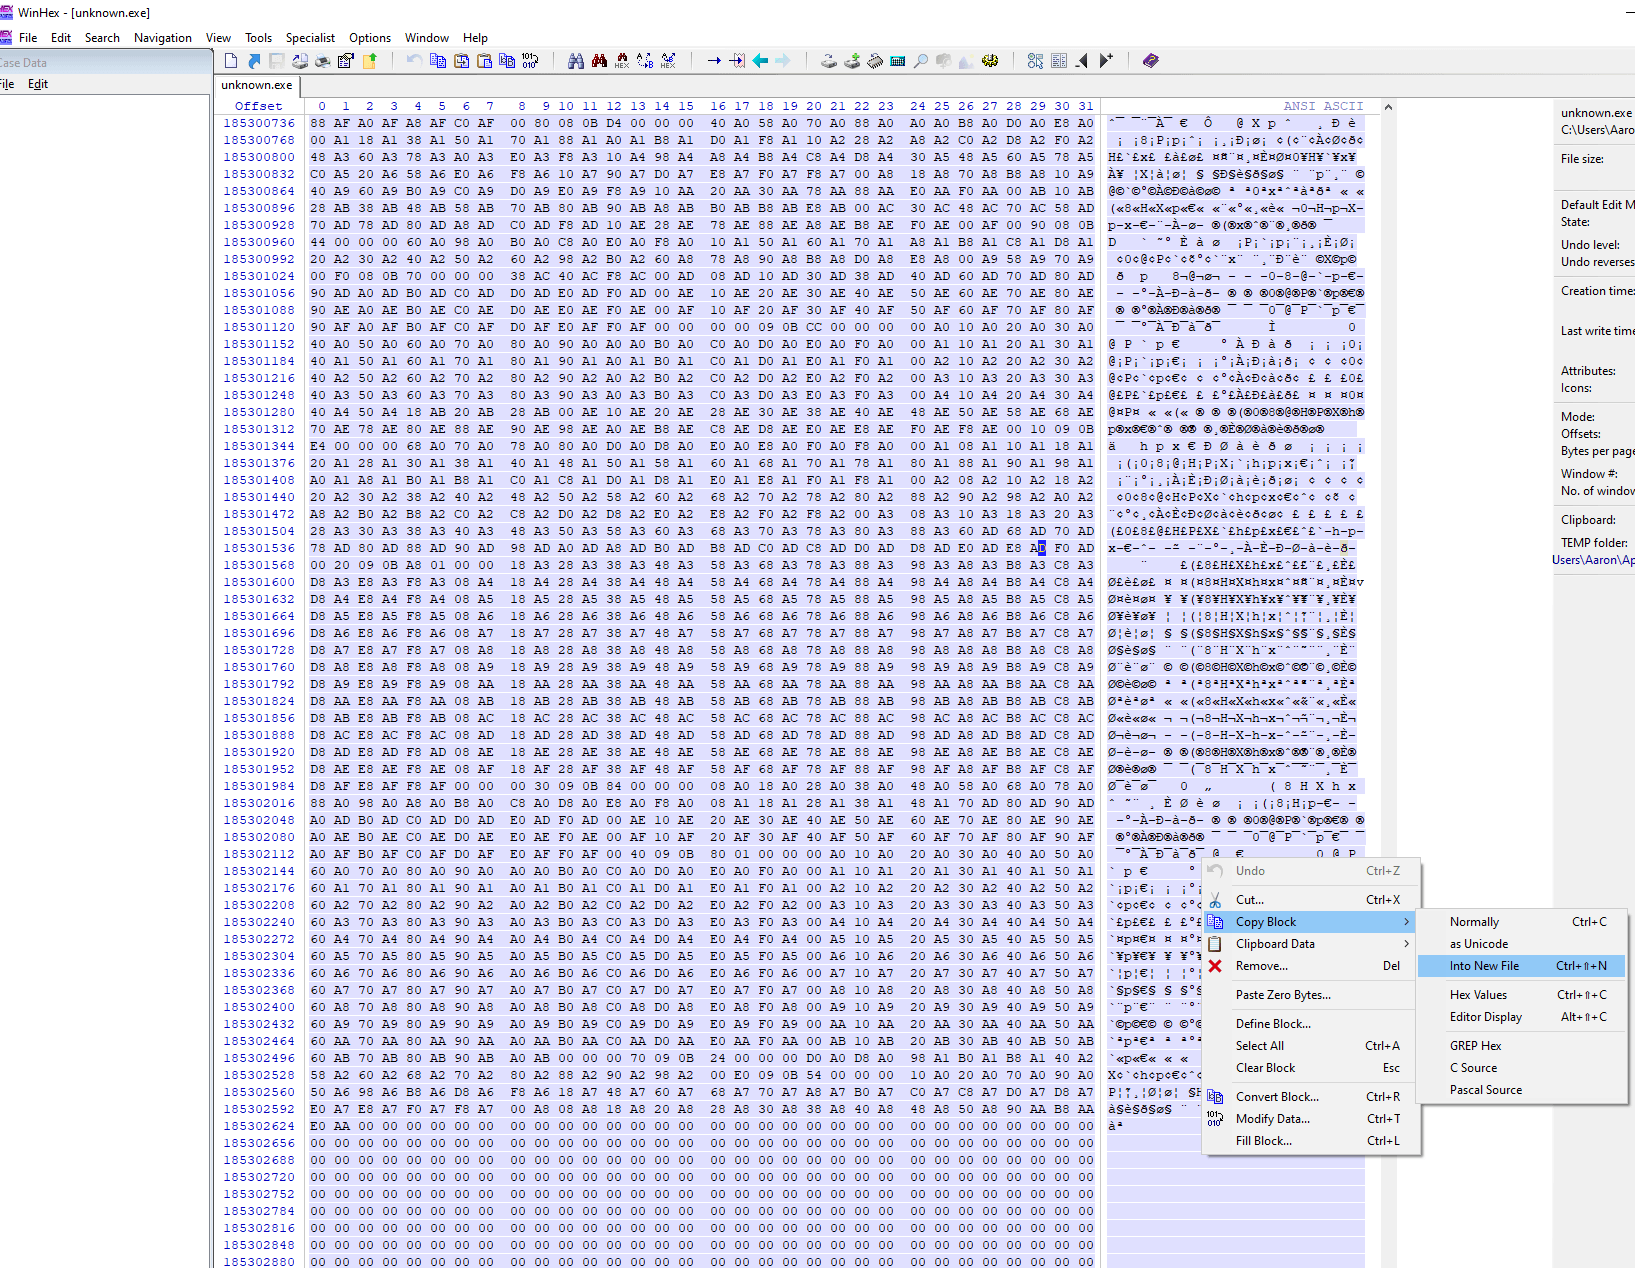
Task: Click the Go To Offset arrow icon
Action: [714, 61]
